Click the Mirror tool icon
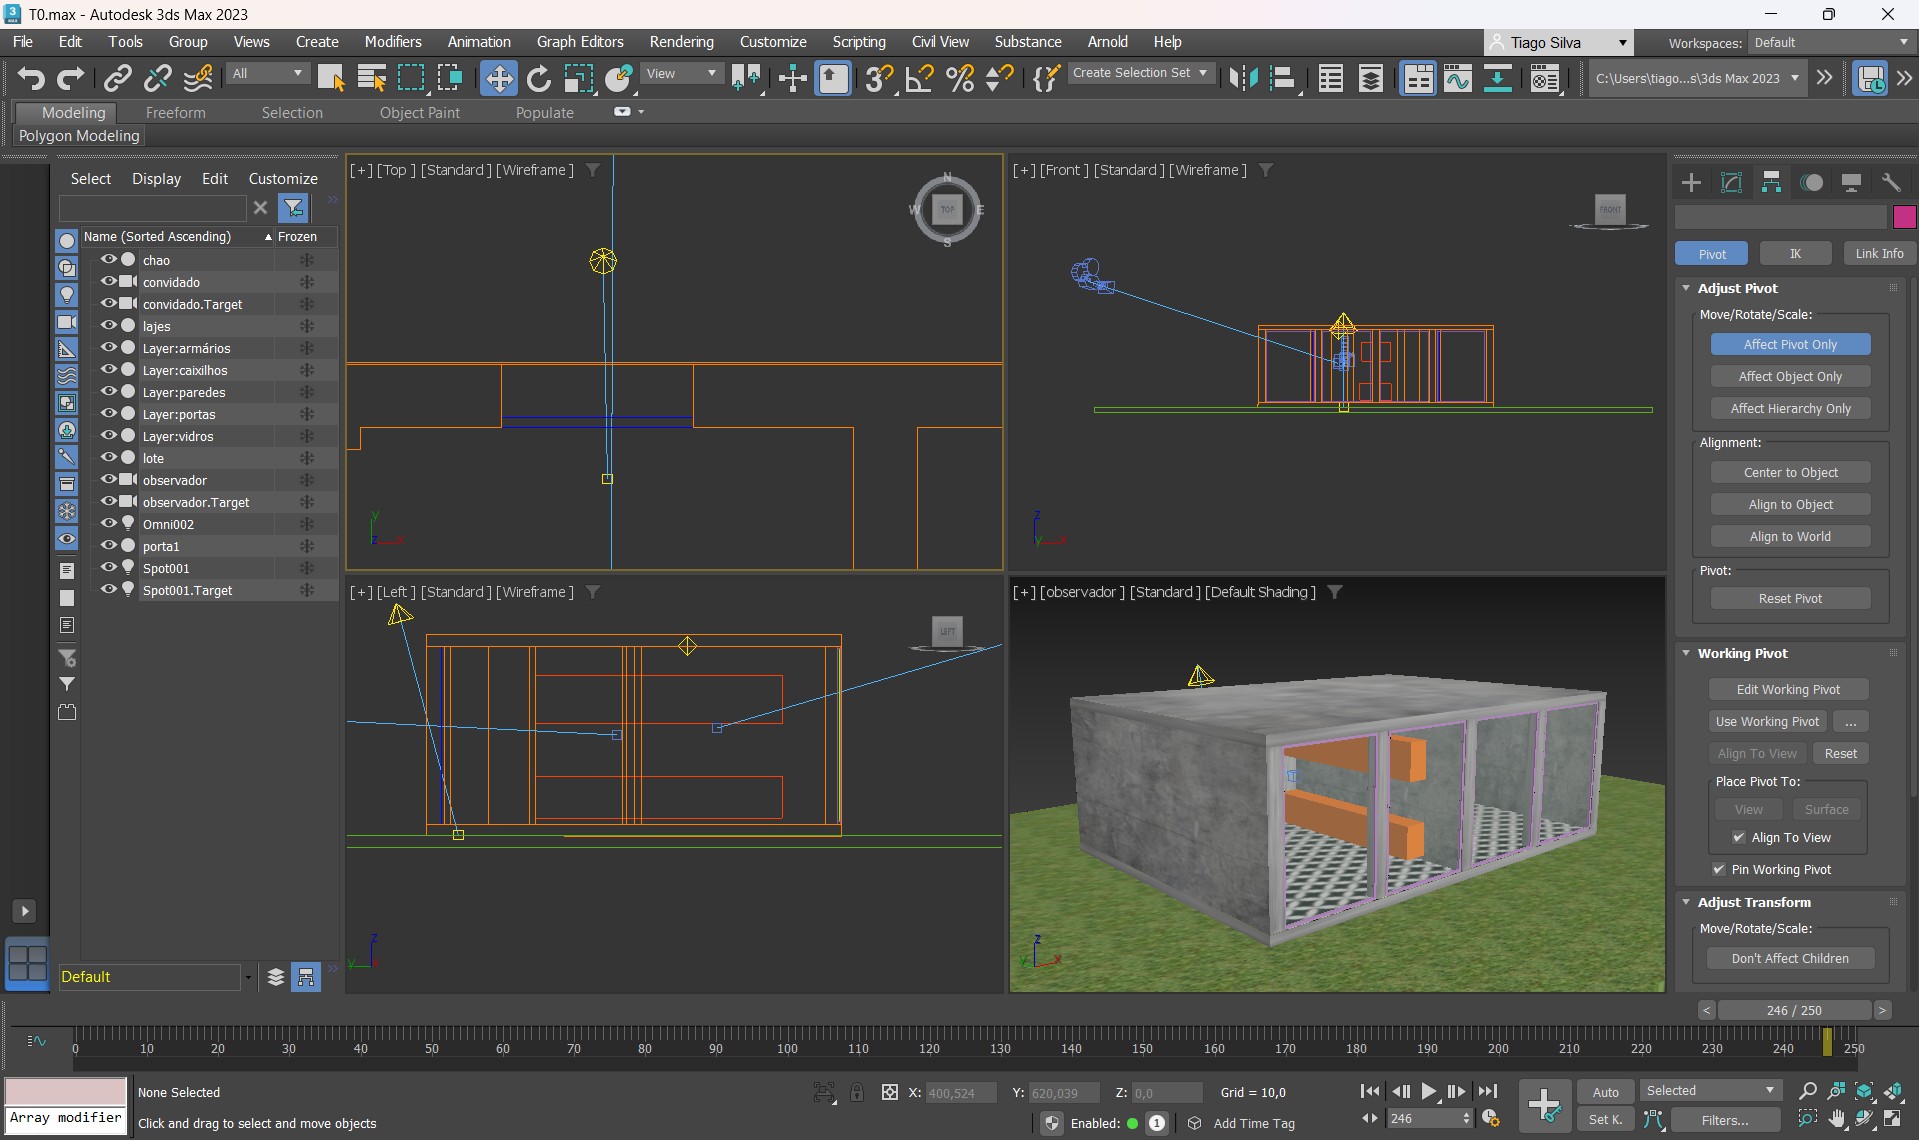Viewport: 1919px width, 1140px height. 1243,78
